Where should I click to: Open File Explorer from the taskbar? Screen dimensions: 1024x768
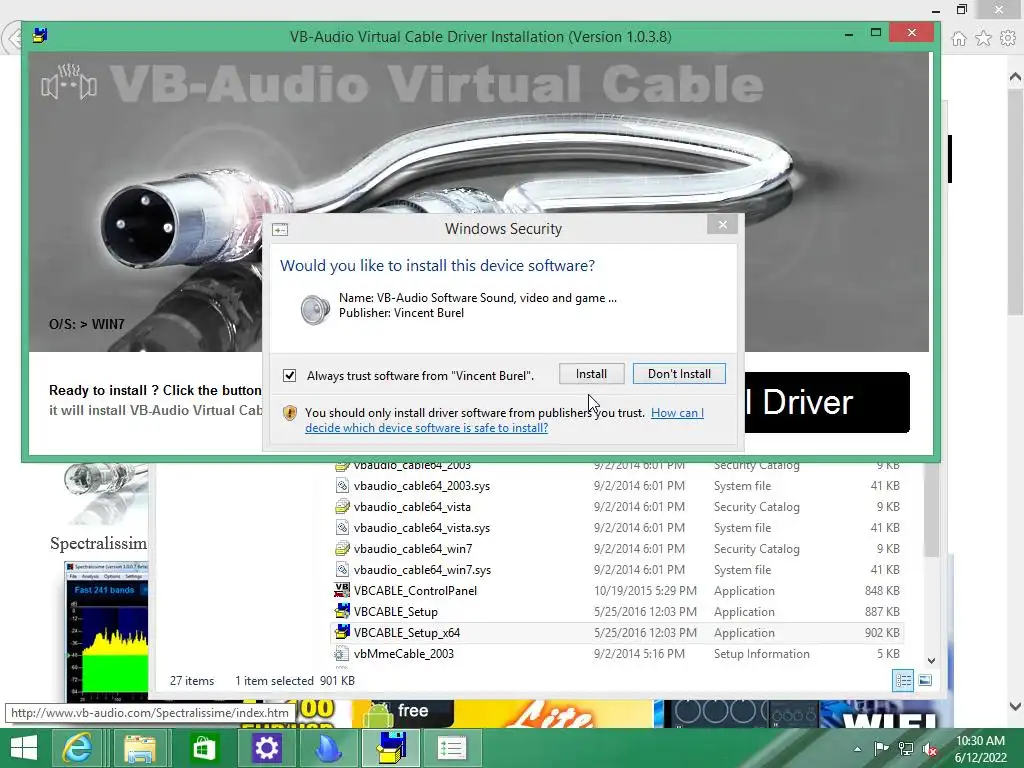pyautogui.click(x=140, y=748)
